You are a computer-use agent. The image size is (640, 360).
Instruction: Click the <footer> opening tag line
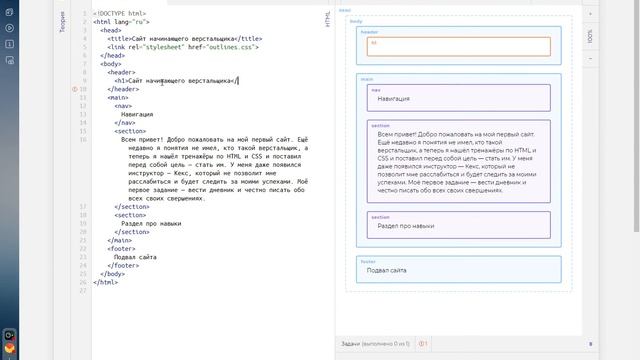click(x=121, y=249)
